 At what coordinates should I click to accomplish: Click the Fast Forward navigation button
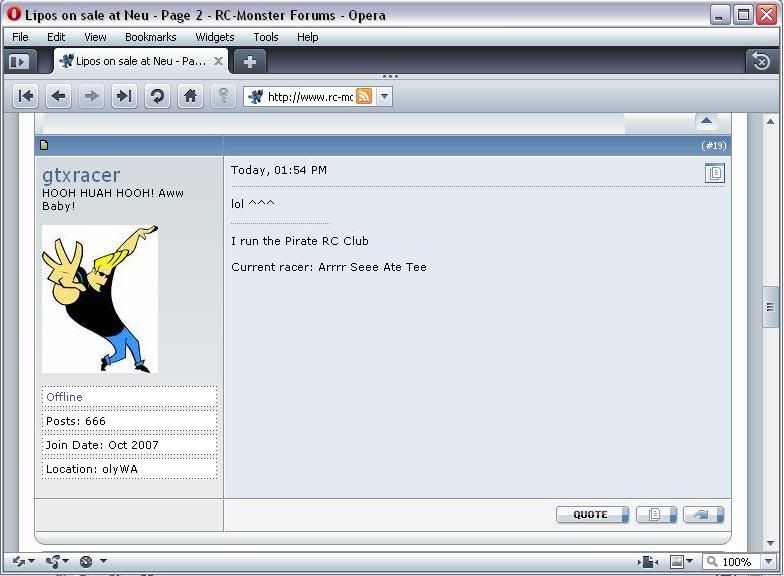point(124,96)
